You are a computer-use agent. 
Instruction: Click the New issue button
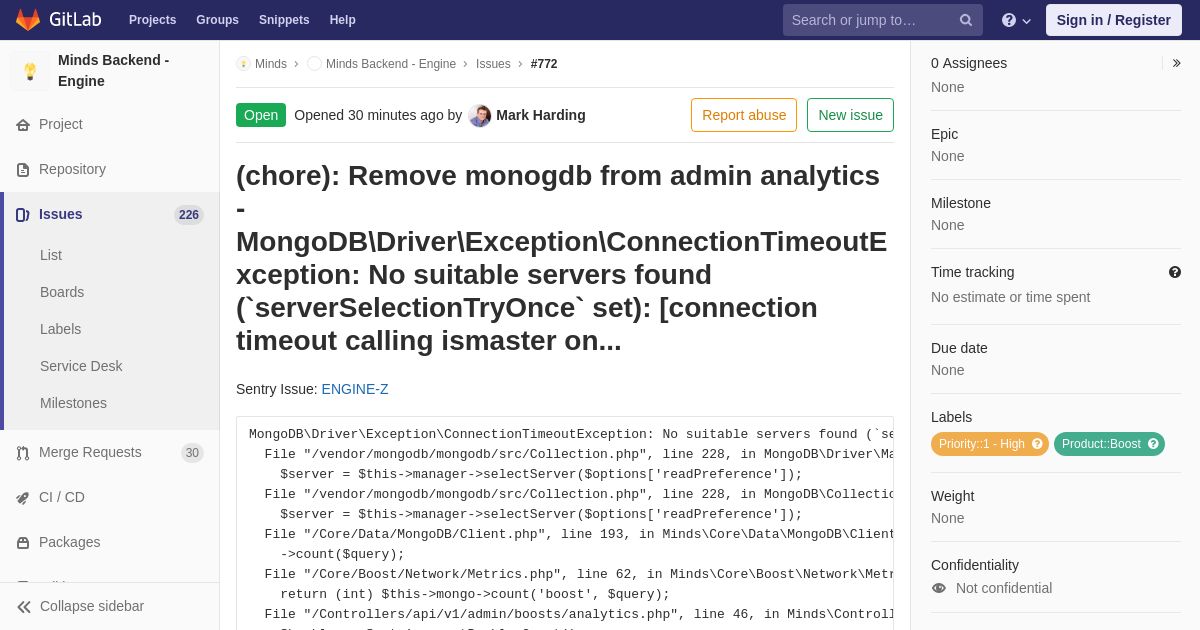click(x=850, y=115)
